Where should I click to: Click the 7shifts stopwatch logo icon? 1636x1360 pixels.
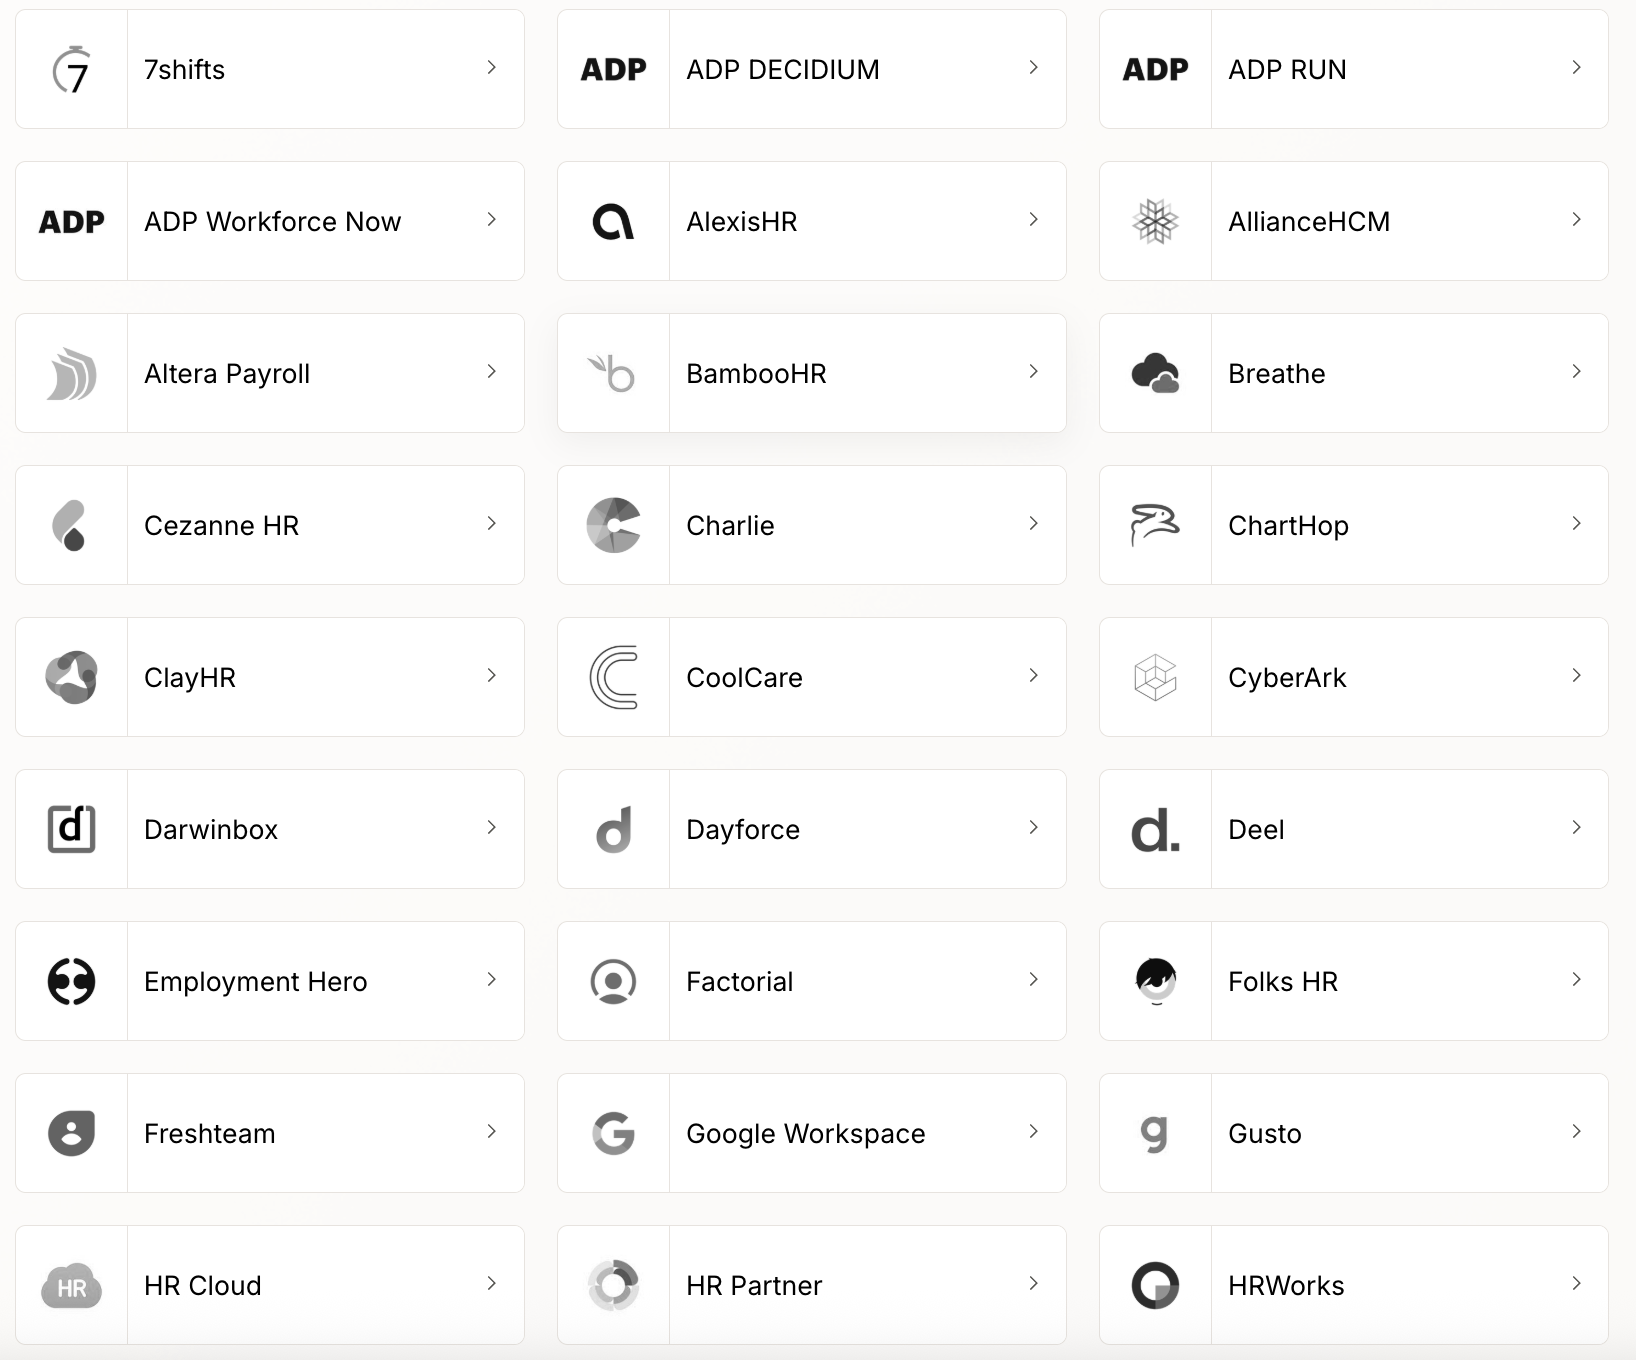click(71, 70)
